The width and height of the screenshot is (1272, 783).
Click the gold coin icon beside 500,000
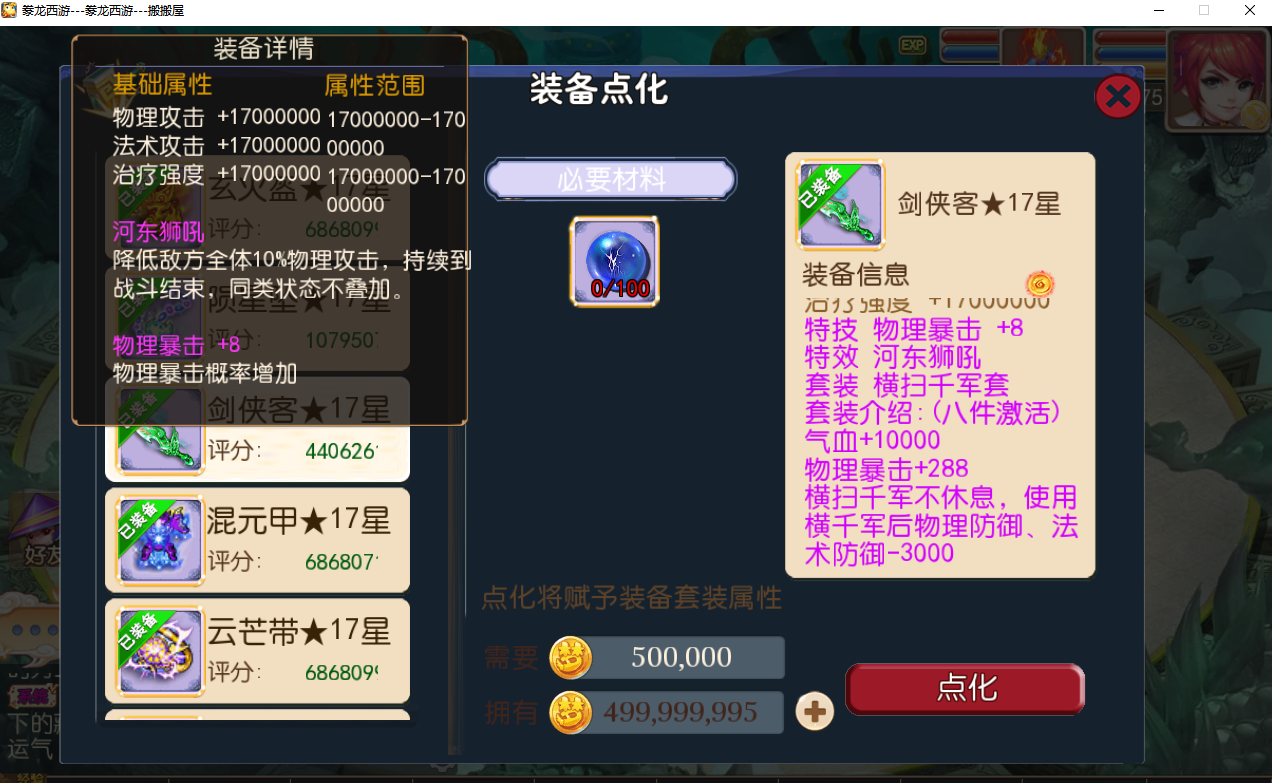point(571,657)
